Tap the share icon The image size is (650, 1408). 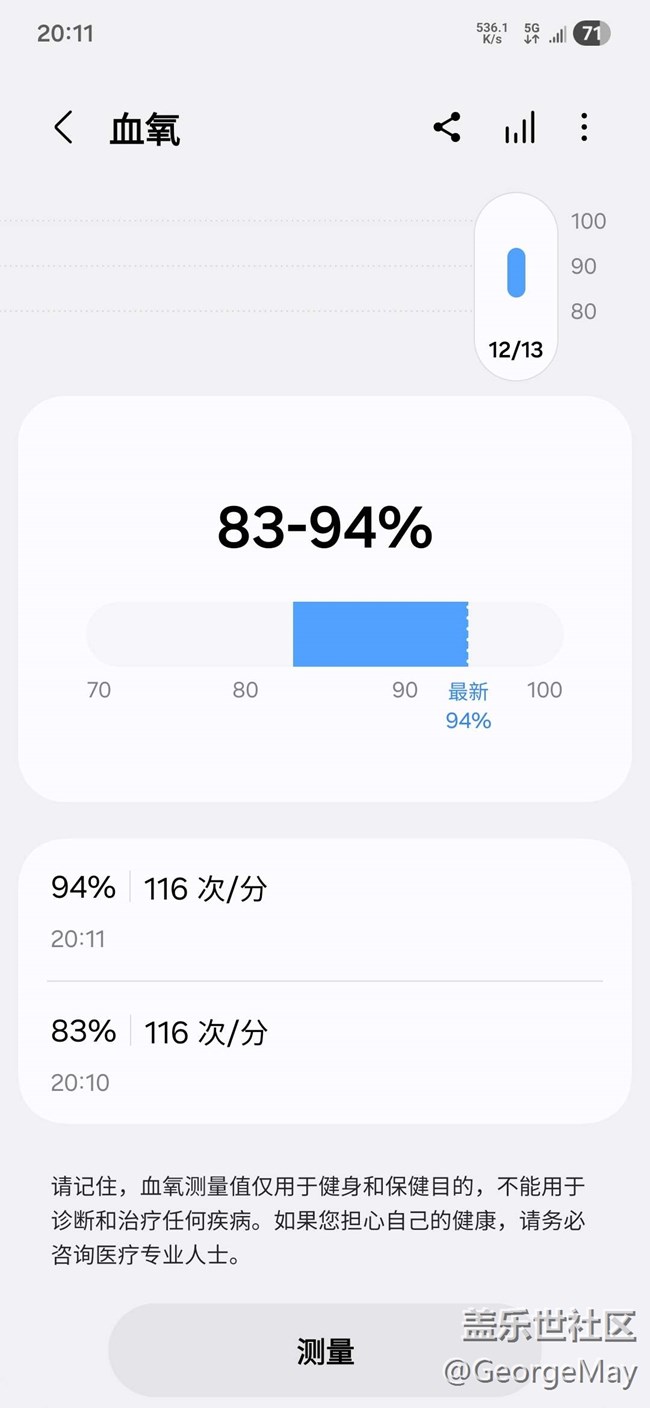[447, 127]
